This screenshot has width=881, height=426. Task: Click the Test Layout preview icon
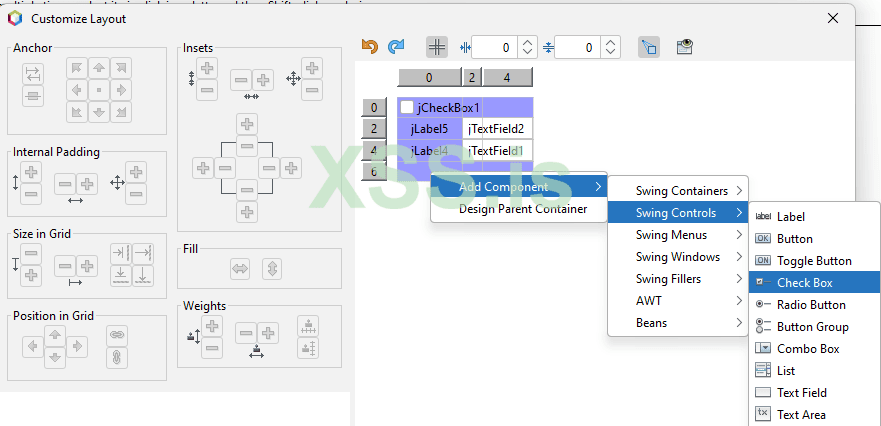coord(684,47)
